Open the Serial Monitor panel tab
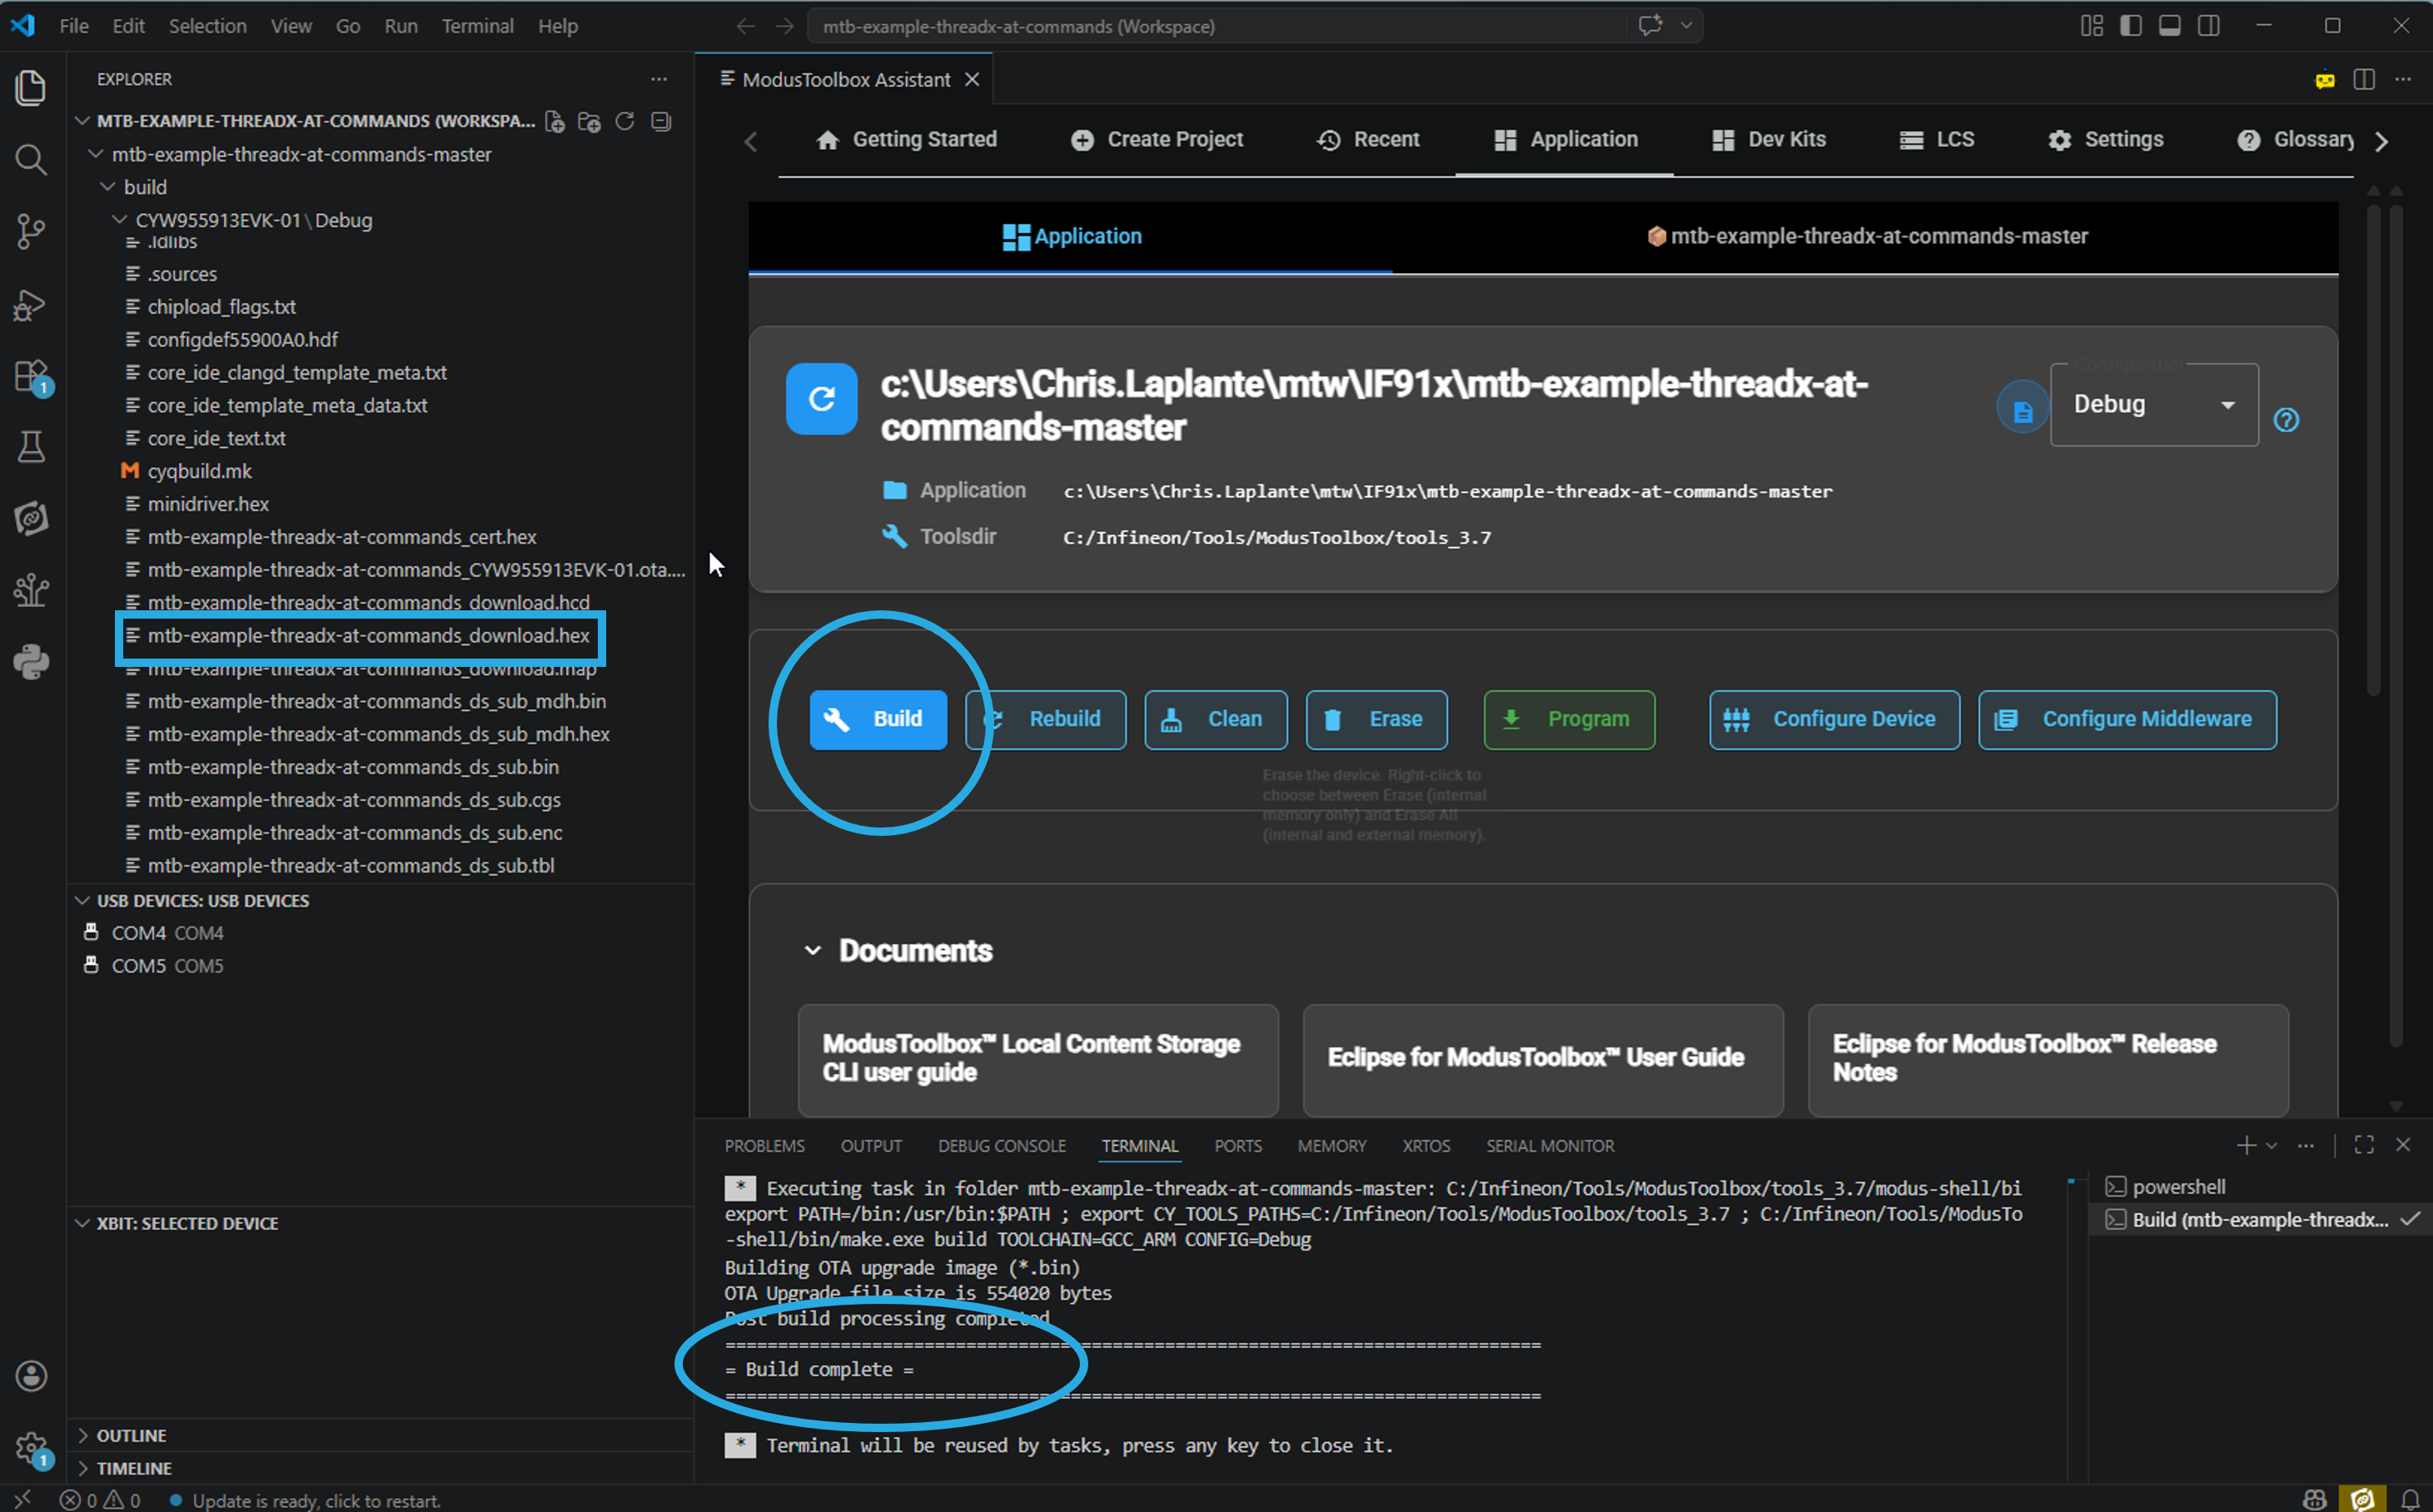 (1550, 1146)
